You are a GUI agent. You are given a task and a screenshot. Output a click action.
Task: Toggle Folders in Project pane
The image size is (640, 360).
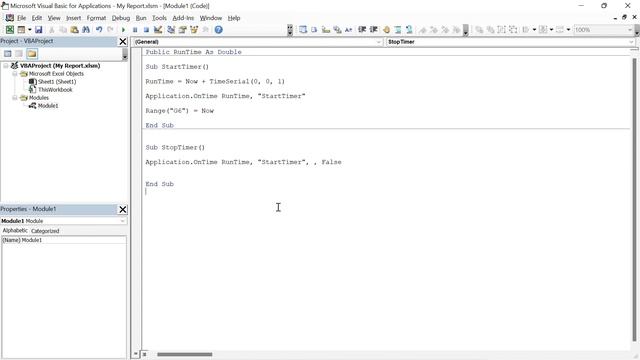(32, 53)
